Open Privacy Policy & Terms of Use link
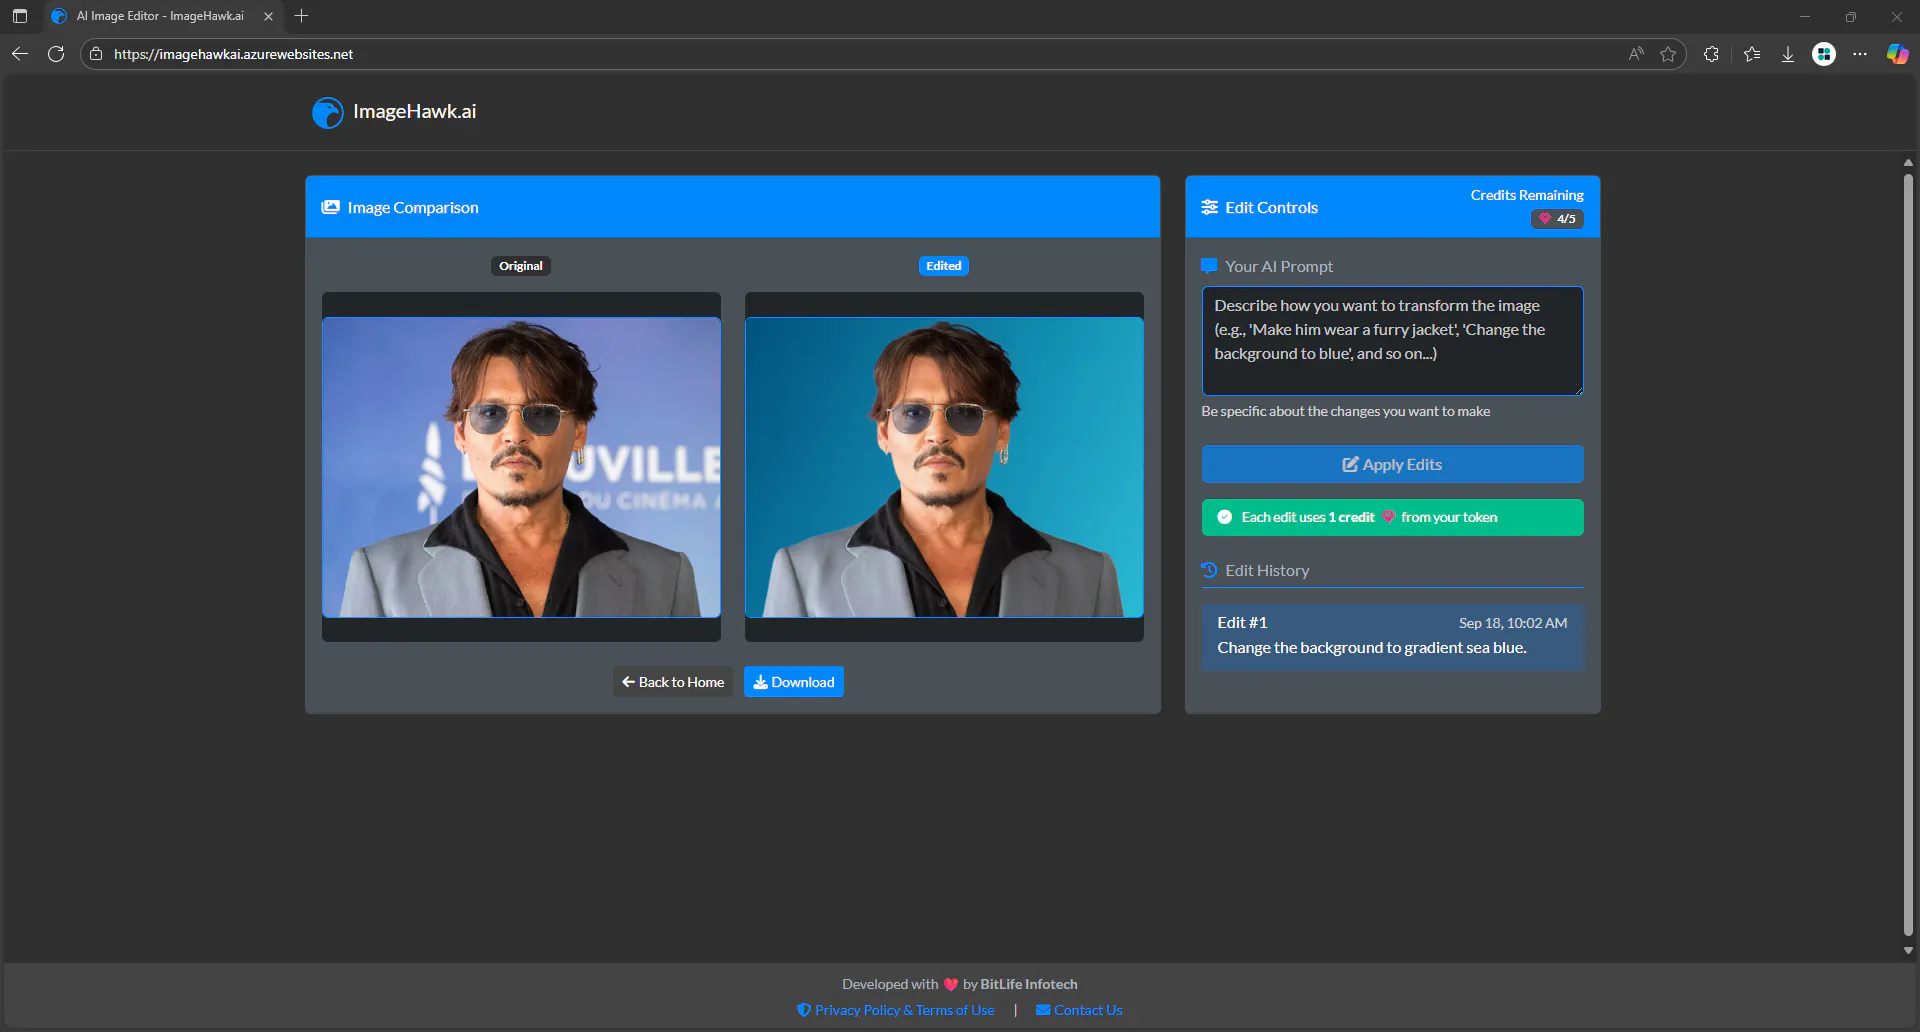This screenshot has width=1920, height=1032. tap(896, 1010)
